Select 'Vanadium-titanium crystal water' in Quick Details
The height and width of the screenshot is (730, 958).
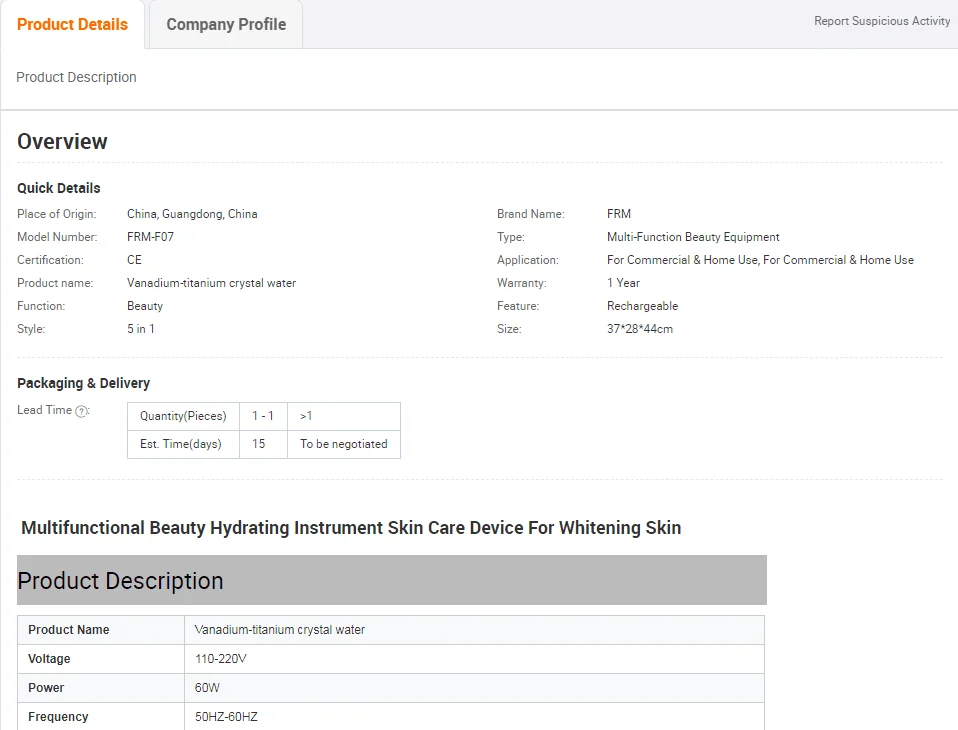click(211, 283)
